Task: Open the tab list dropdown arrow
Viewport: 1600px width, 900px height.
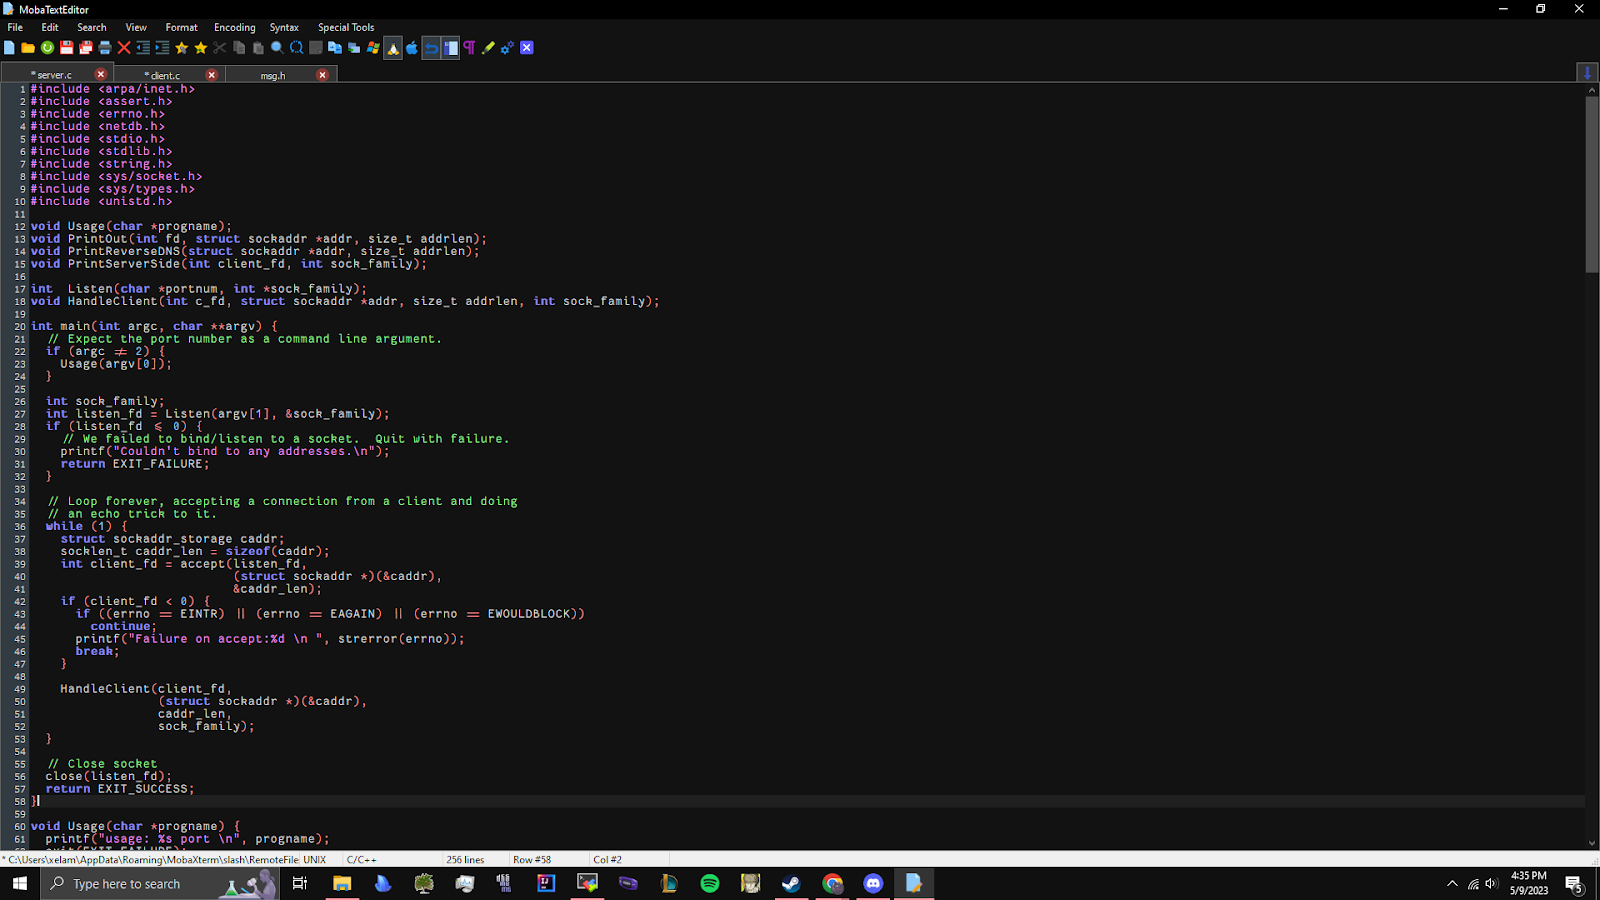Action: [1586, 72]
